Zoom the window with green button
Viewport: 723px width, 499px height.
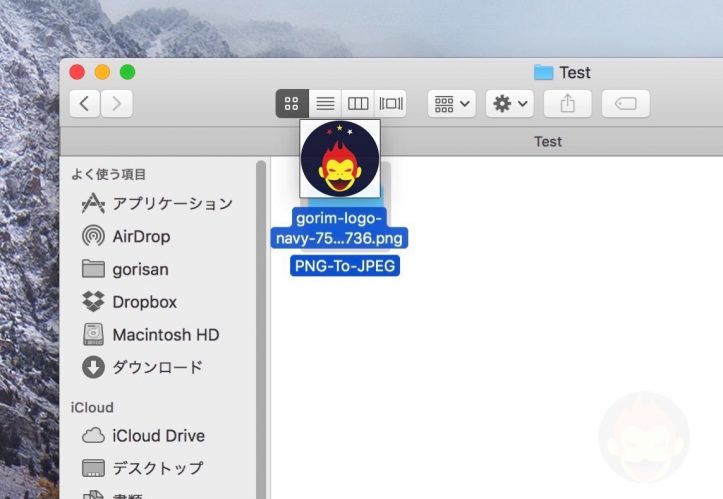coord(128,72)
